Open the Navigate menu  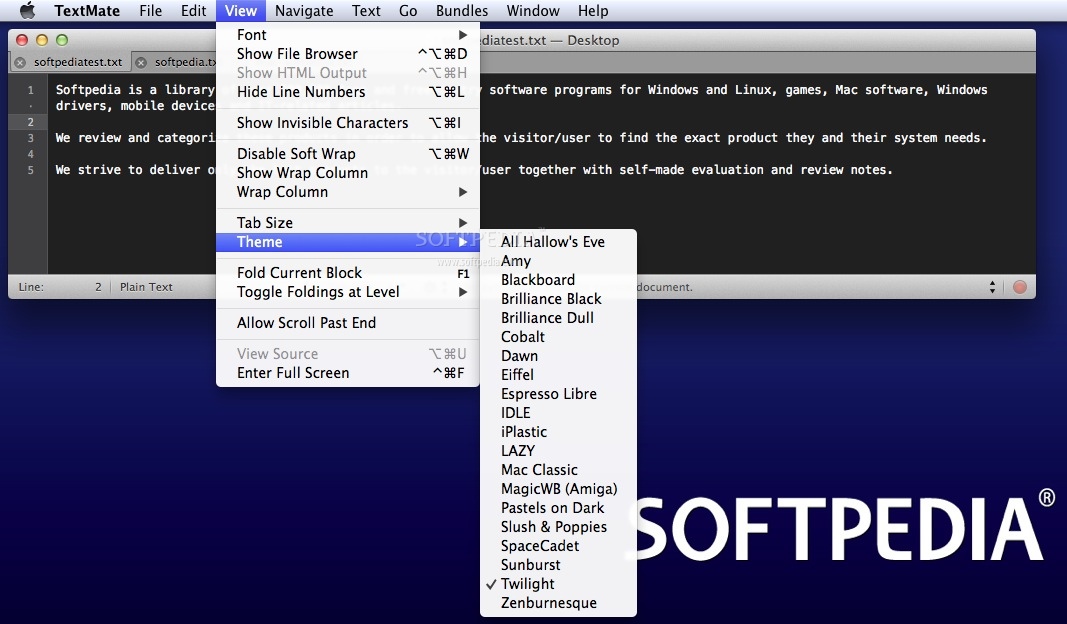coord(304,11)
